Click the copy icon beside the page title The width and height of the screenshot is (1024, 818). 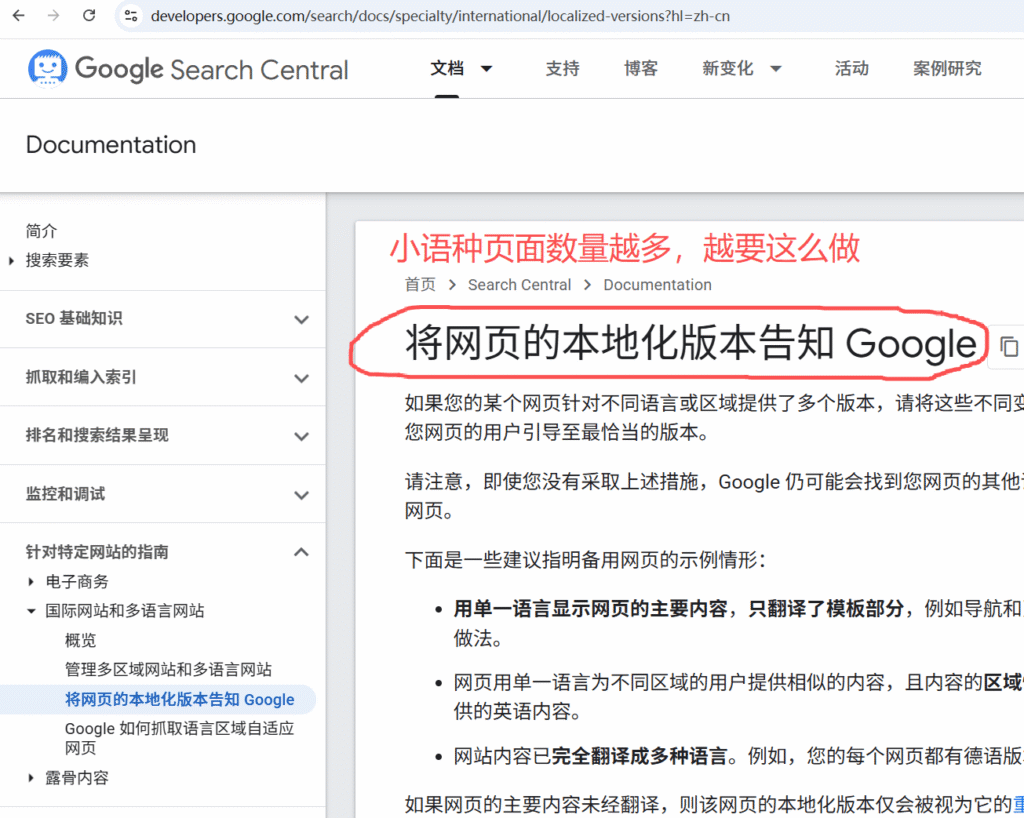[x=1009, y=347]
